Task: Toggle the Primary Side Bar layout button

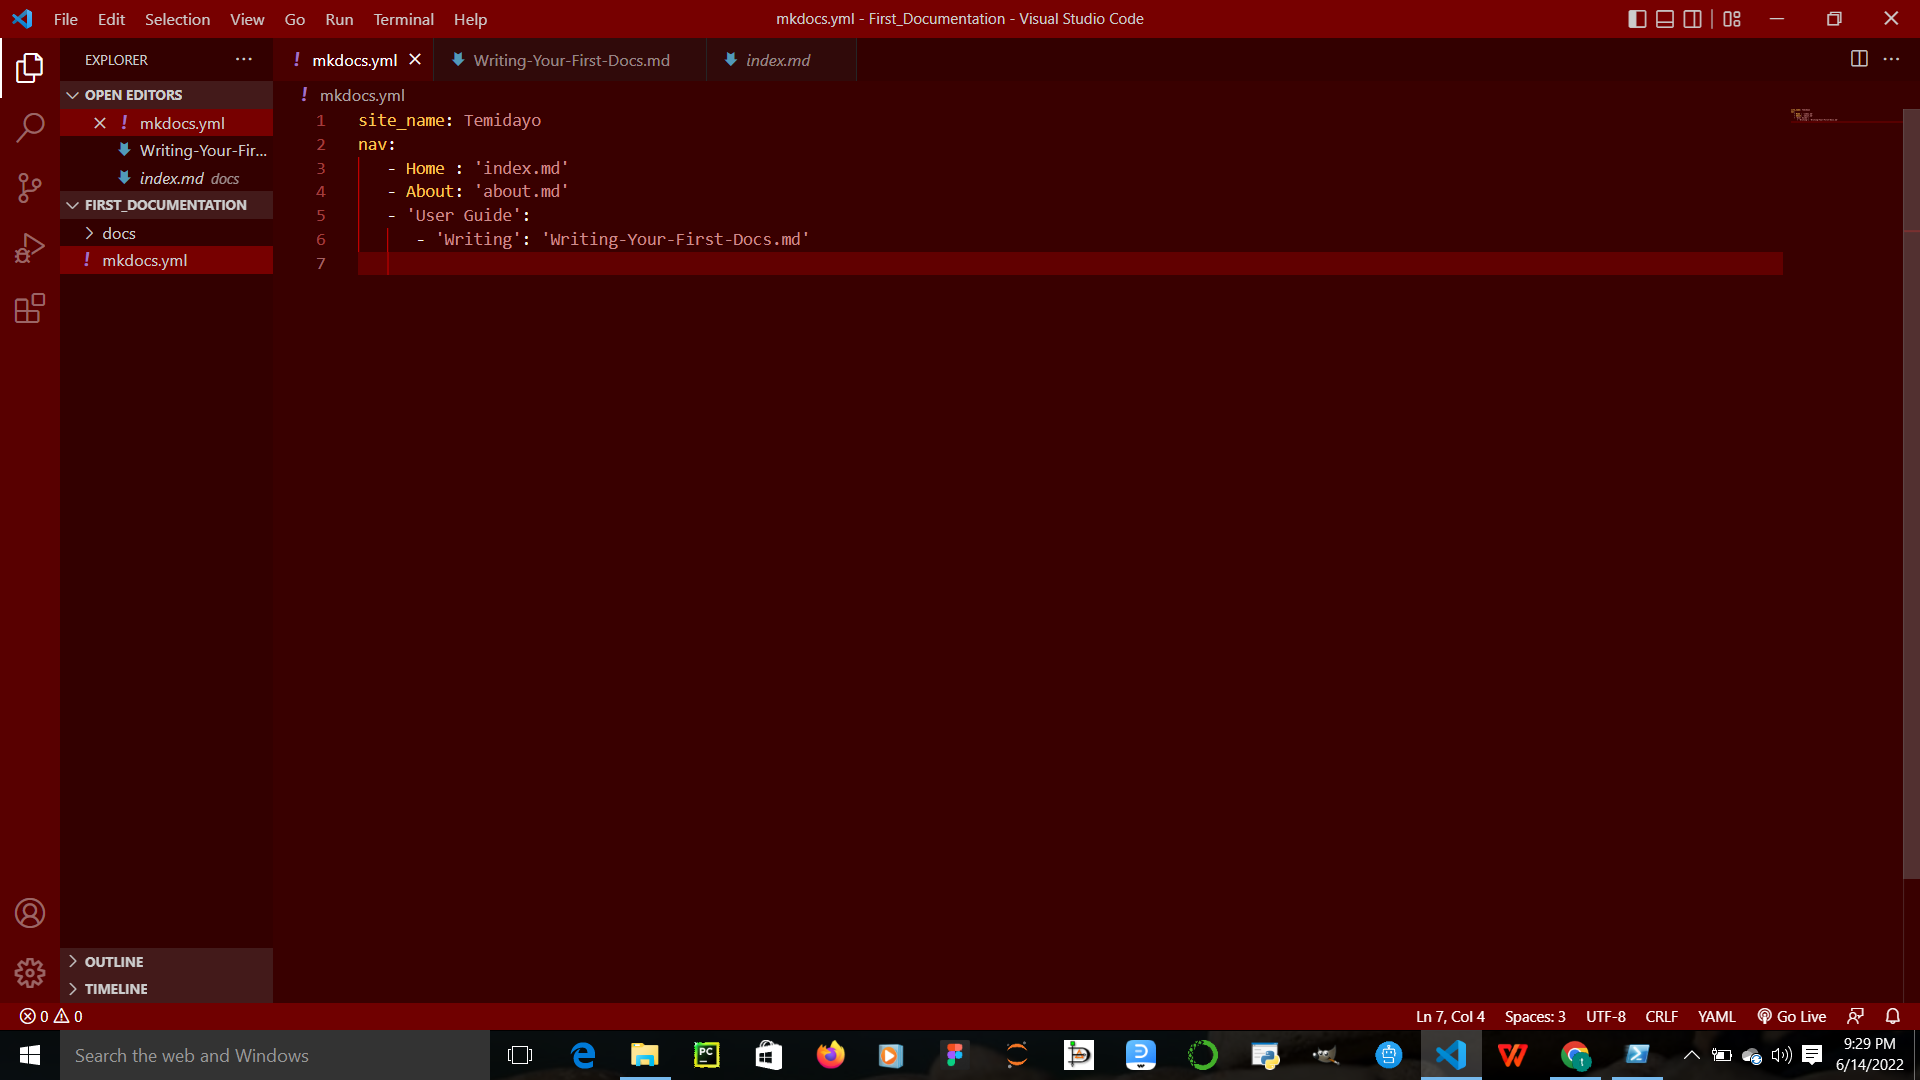Action: [1637, 19]
